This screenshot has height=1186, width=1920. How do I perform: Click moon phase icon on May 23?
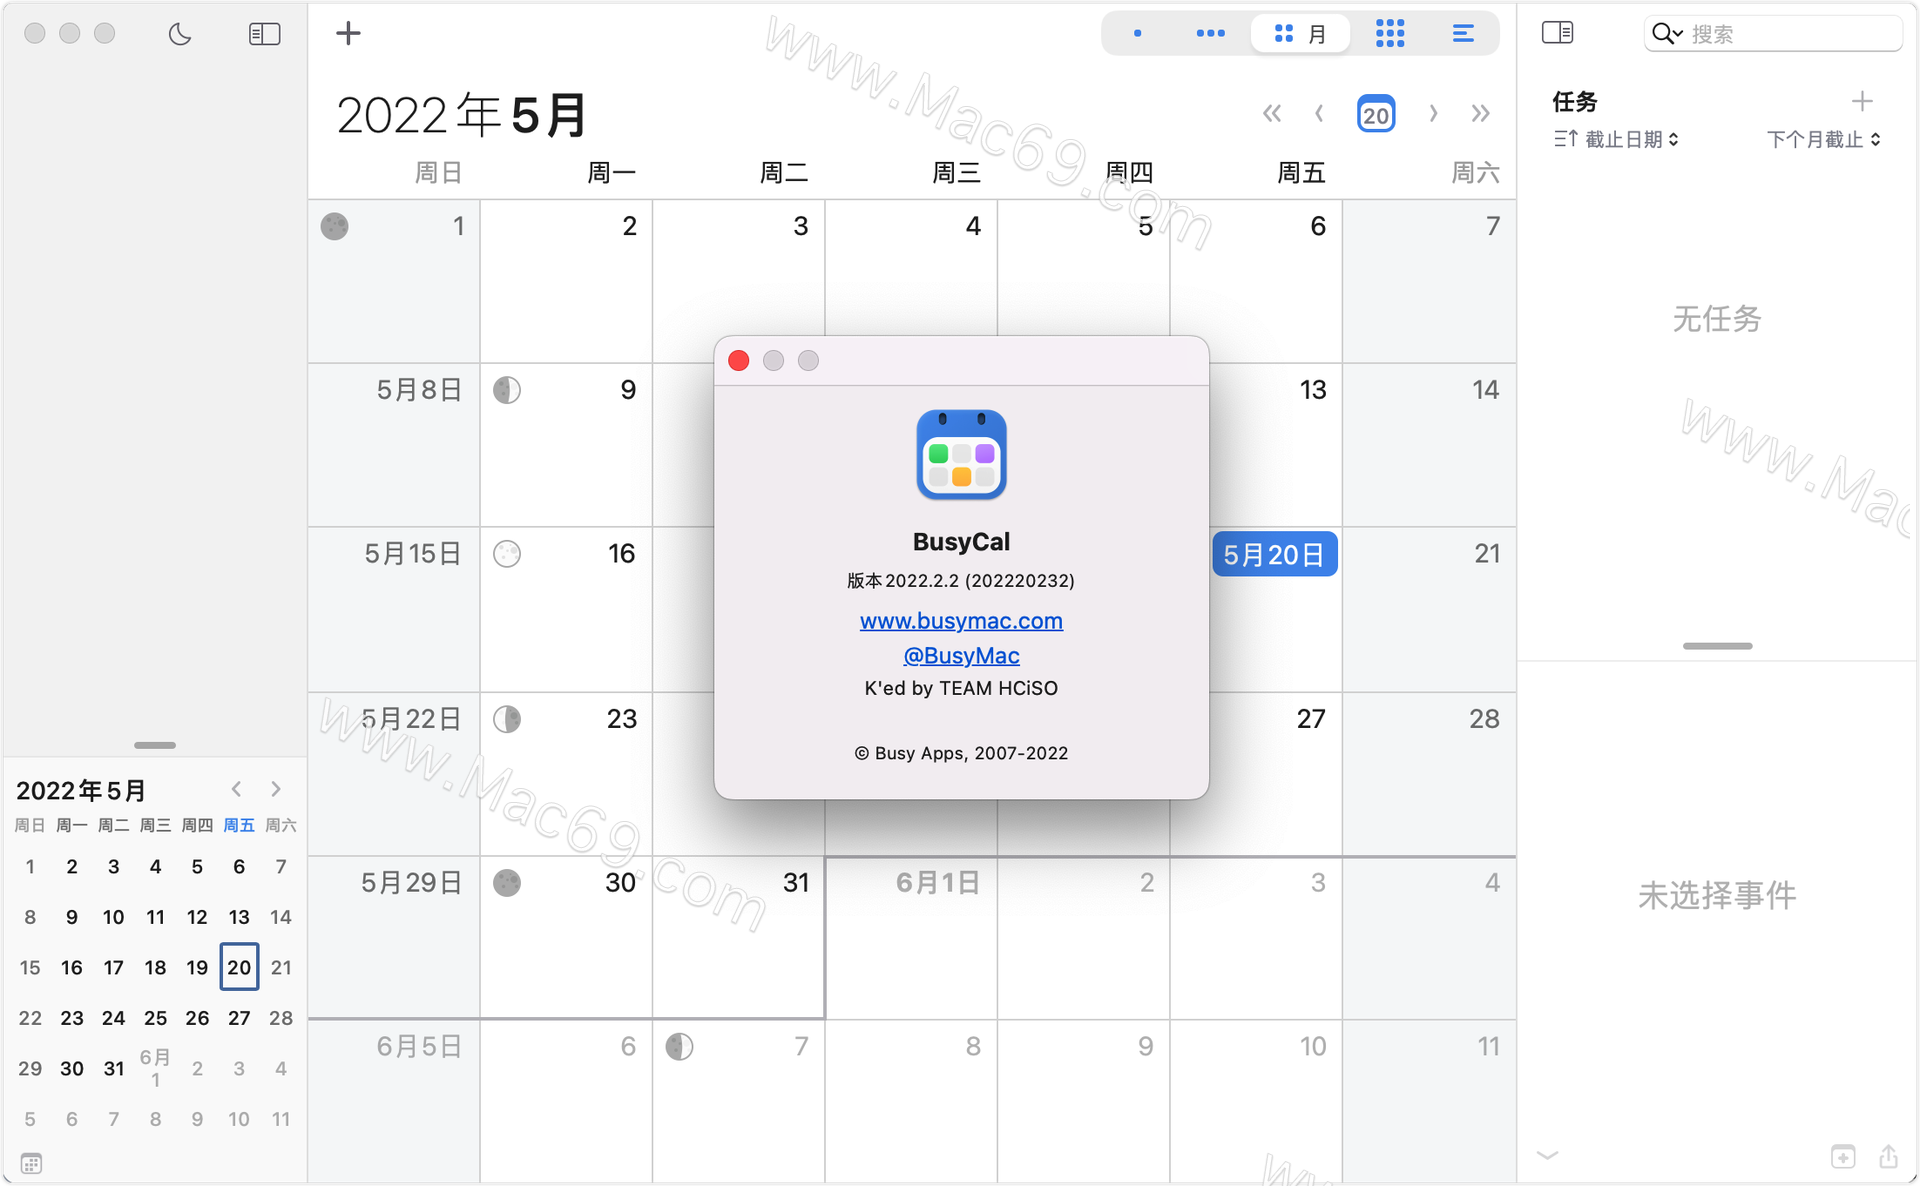point(507,719)
